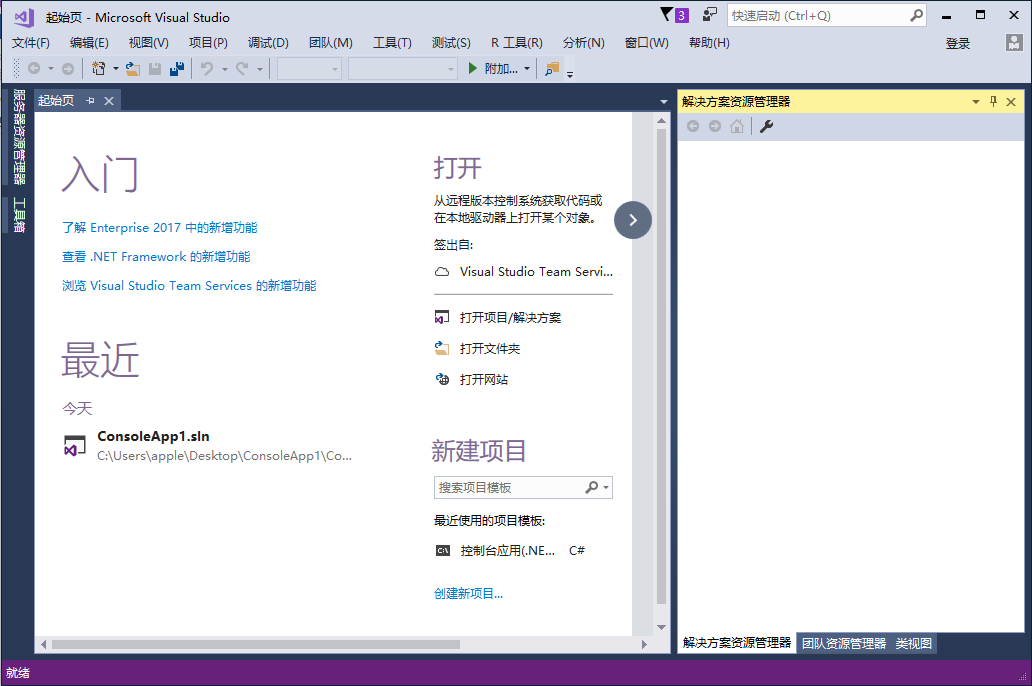Click the wrench icon in Solution Explorer
Screen dimensions: 1032x686
tap(766, 126)
